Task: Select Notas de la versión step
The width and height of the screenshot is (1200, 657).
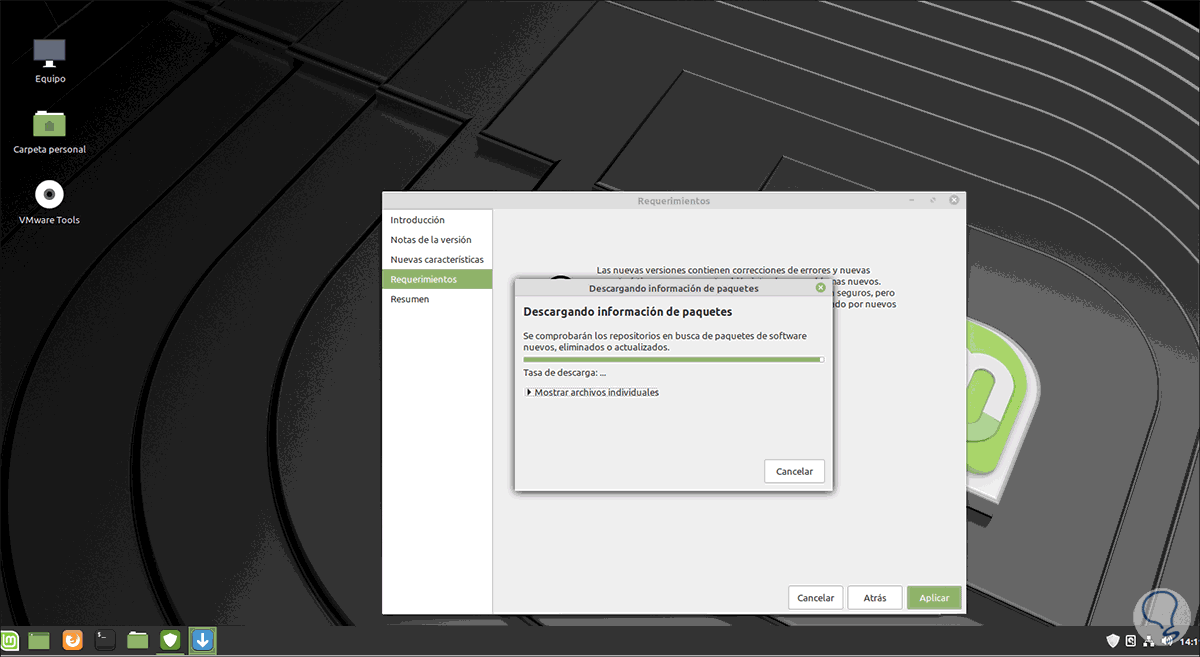Action: tap(429, 239)
